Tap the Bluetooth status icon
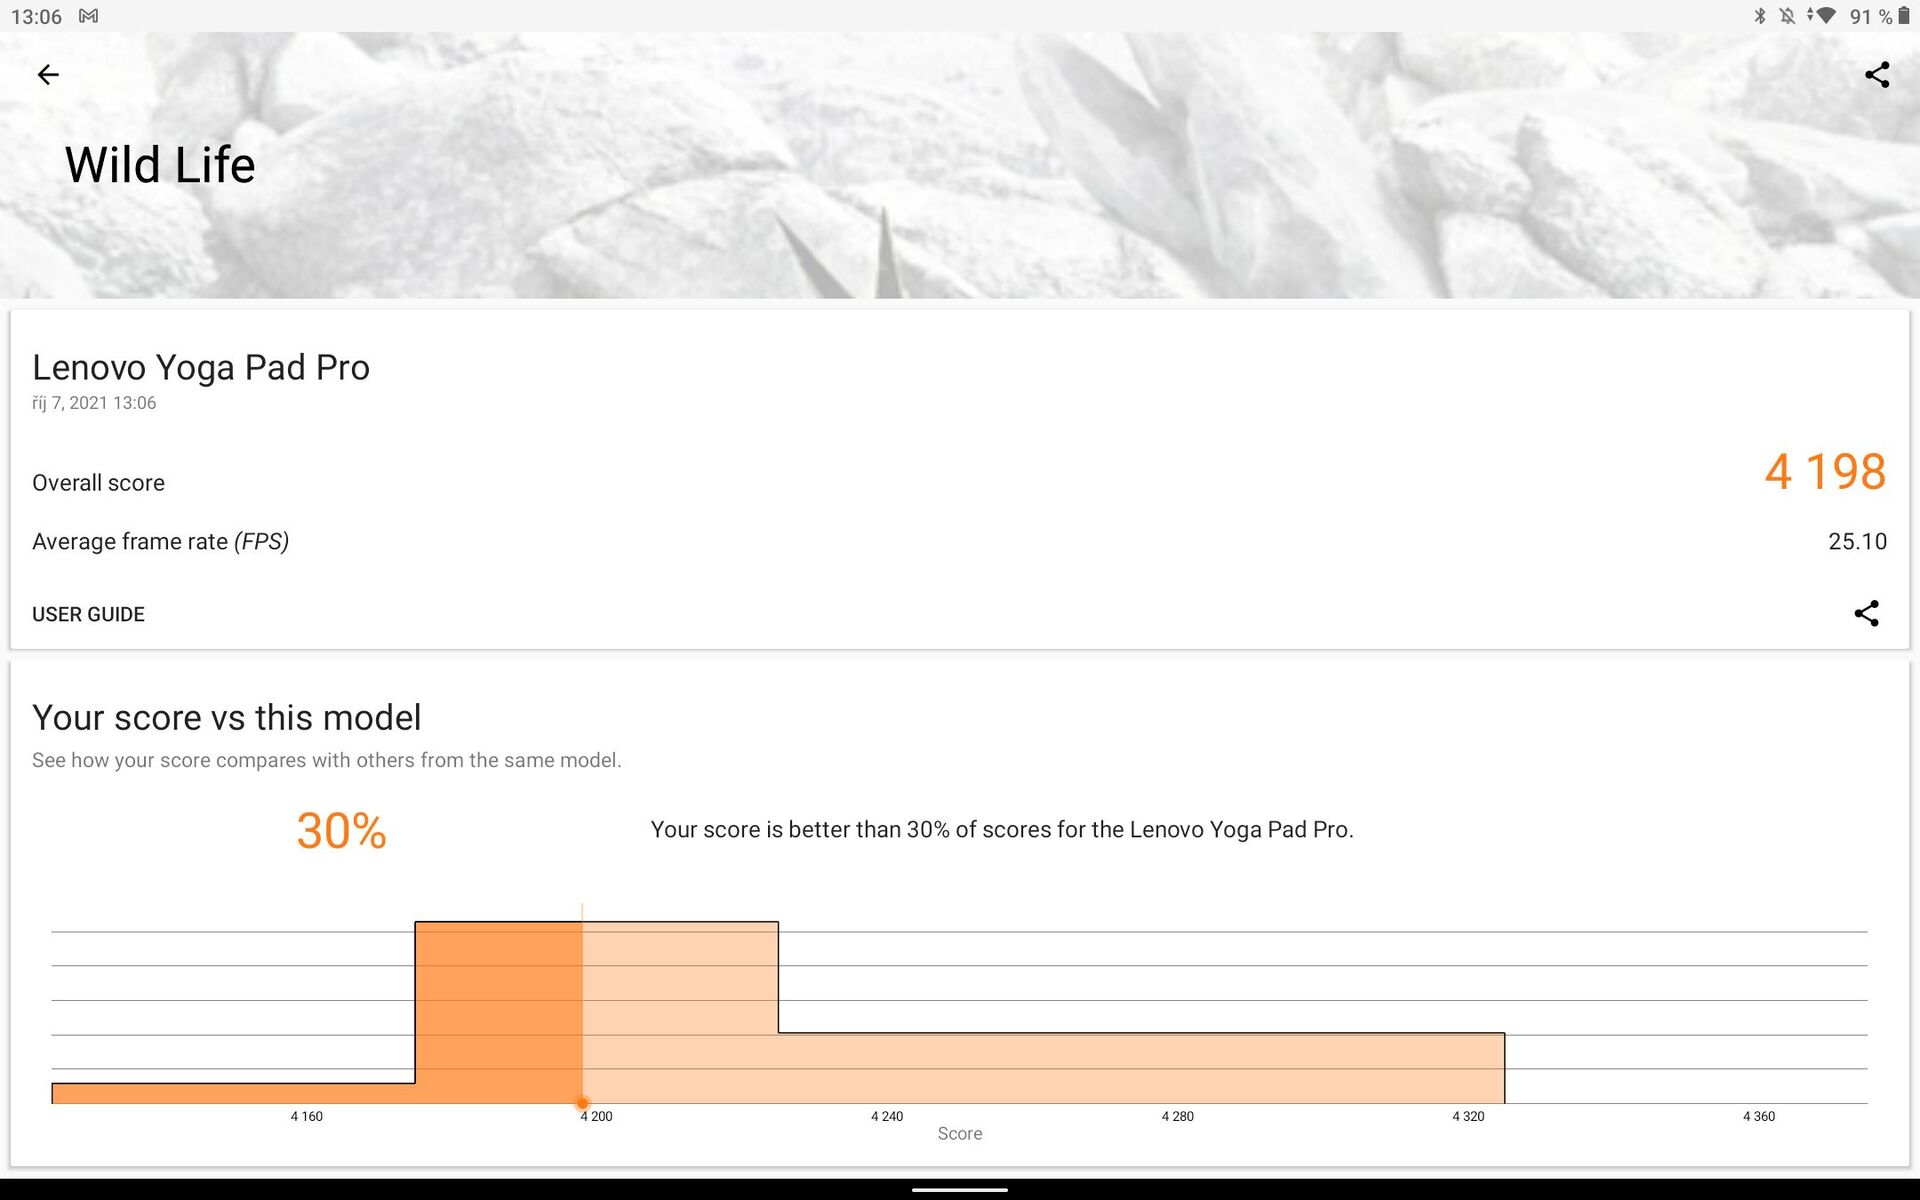Viewport: 1920px width, 1200px height. pyautogui.click(x=1760, y=16)
